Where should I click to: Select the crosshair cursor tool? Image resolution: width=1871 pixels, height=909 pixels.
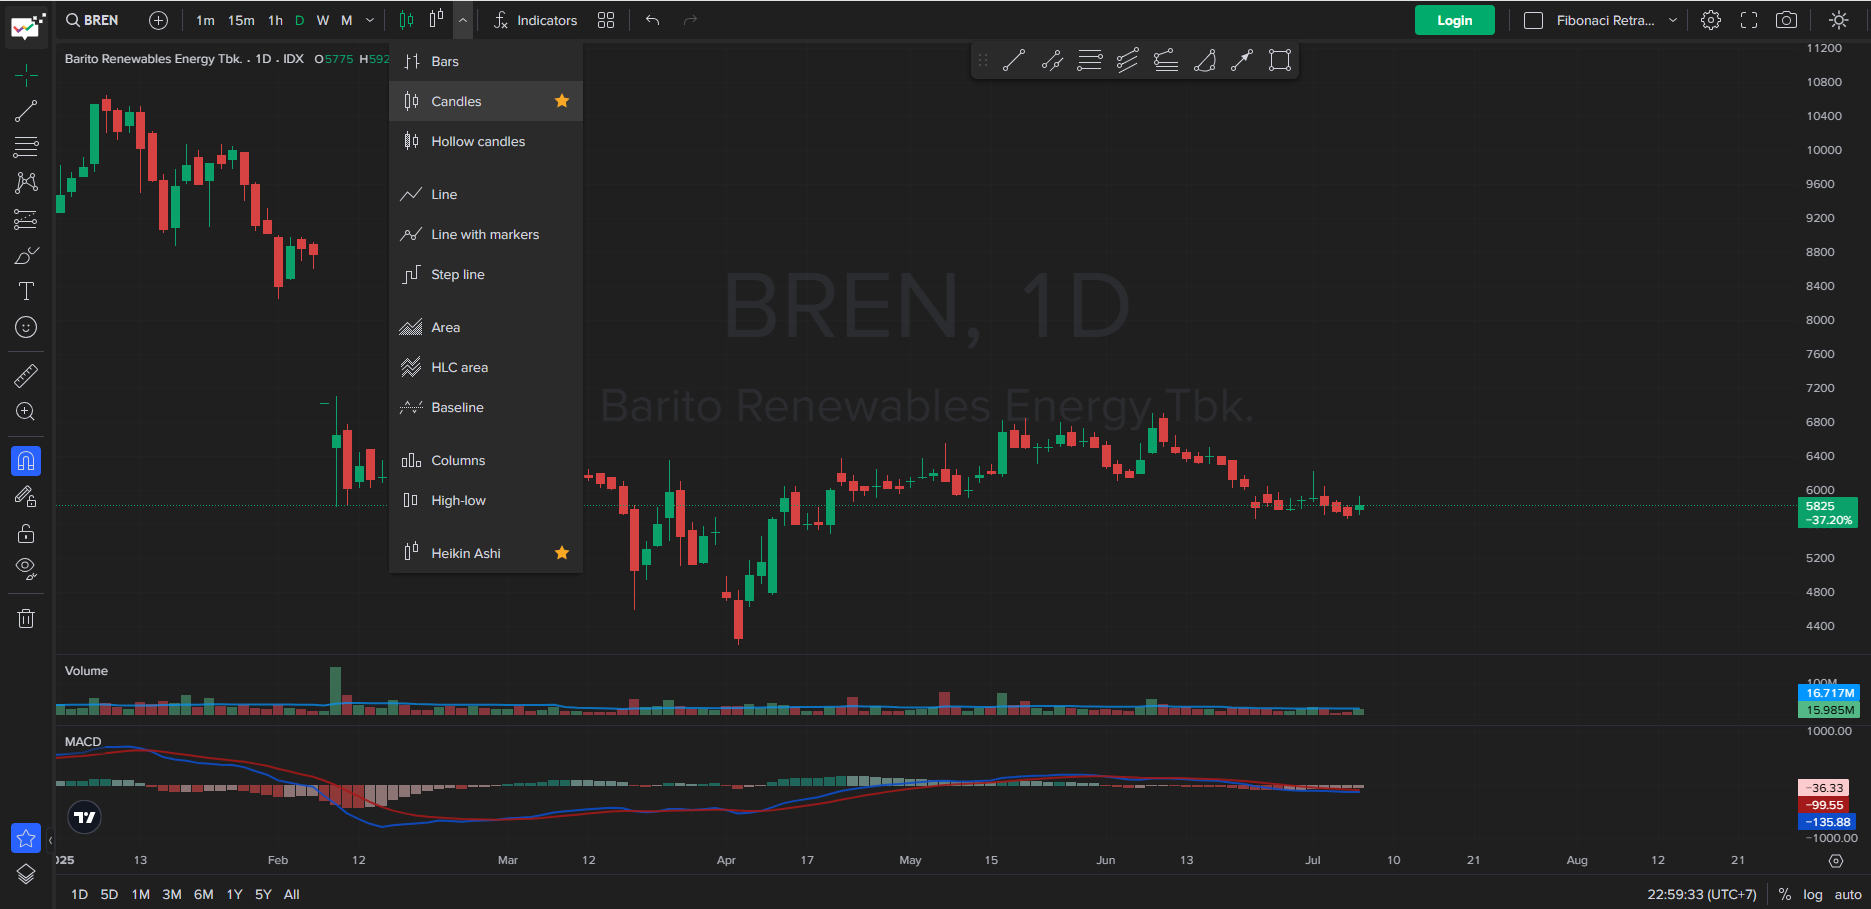click(x=26, y=75)
